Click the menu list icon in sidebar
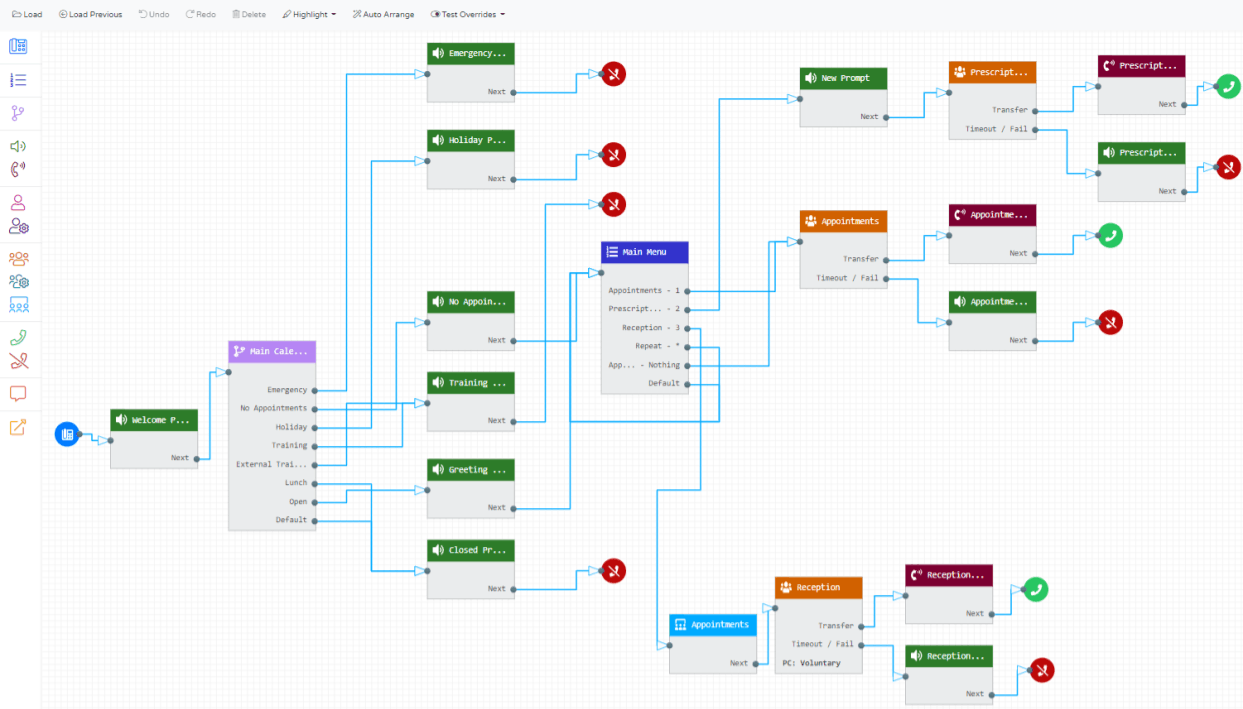This screenshot has width=1243, height=709. click(18, 80)
